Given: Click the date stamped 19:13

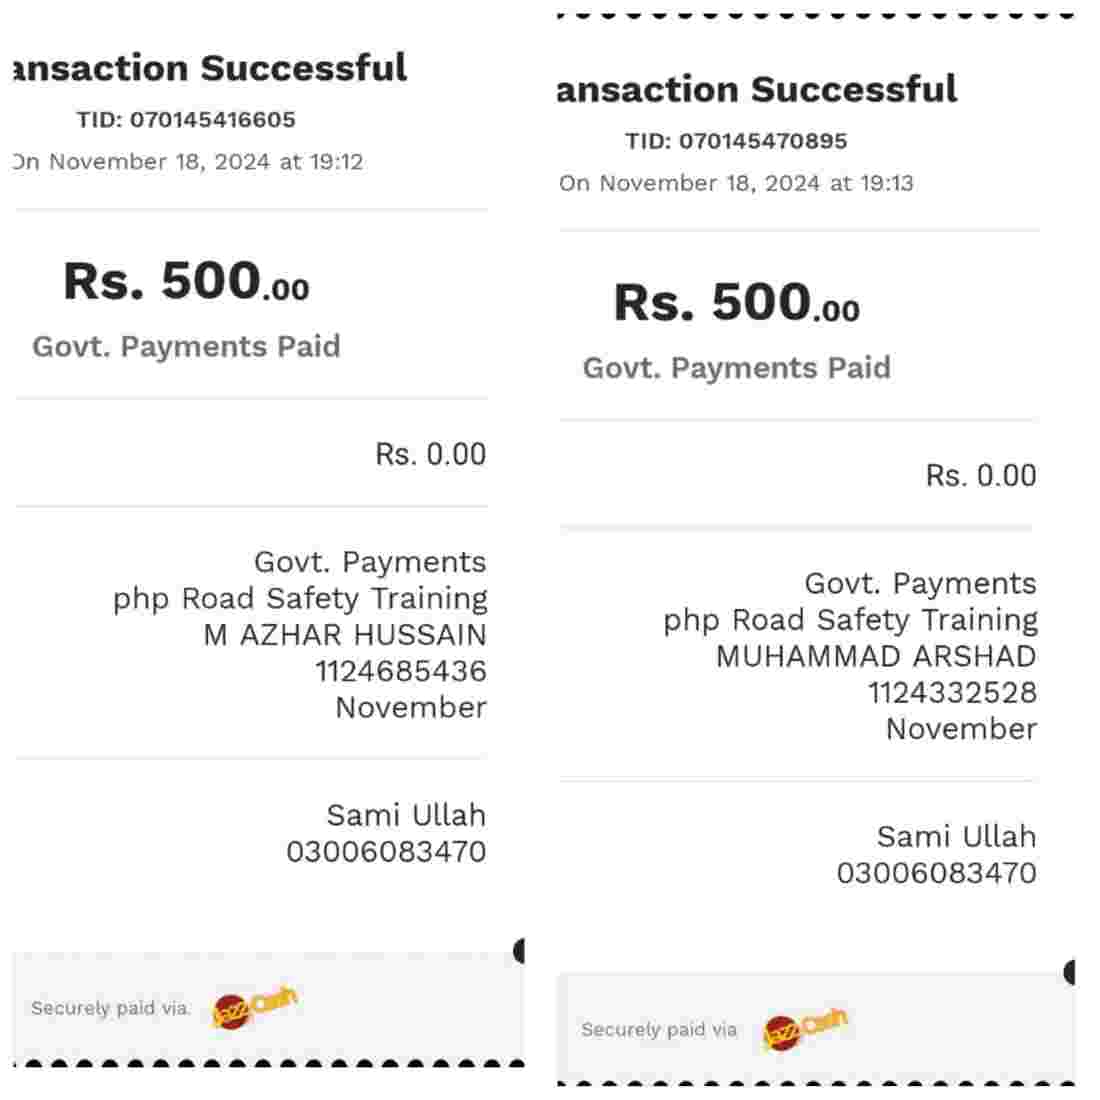Looking at the screenshot, I should pos(736,183).
